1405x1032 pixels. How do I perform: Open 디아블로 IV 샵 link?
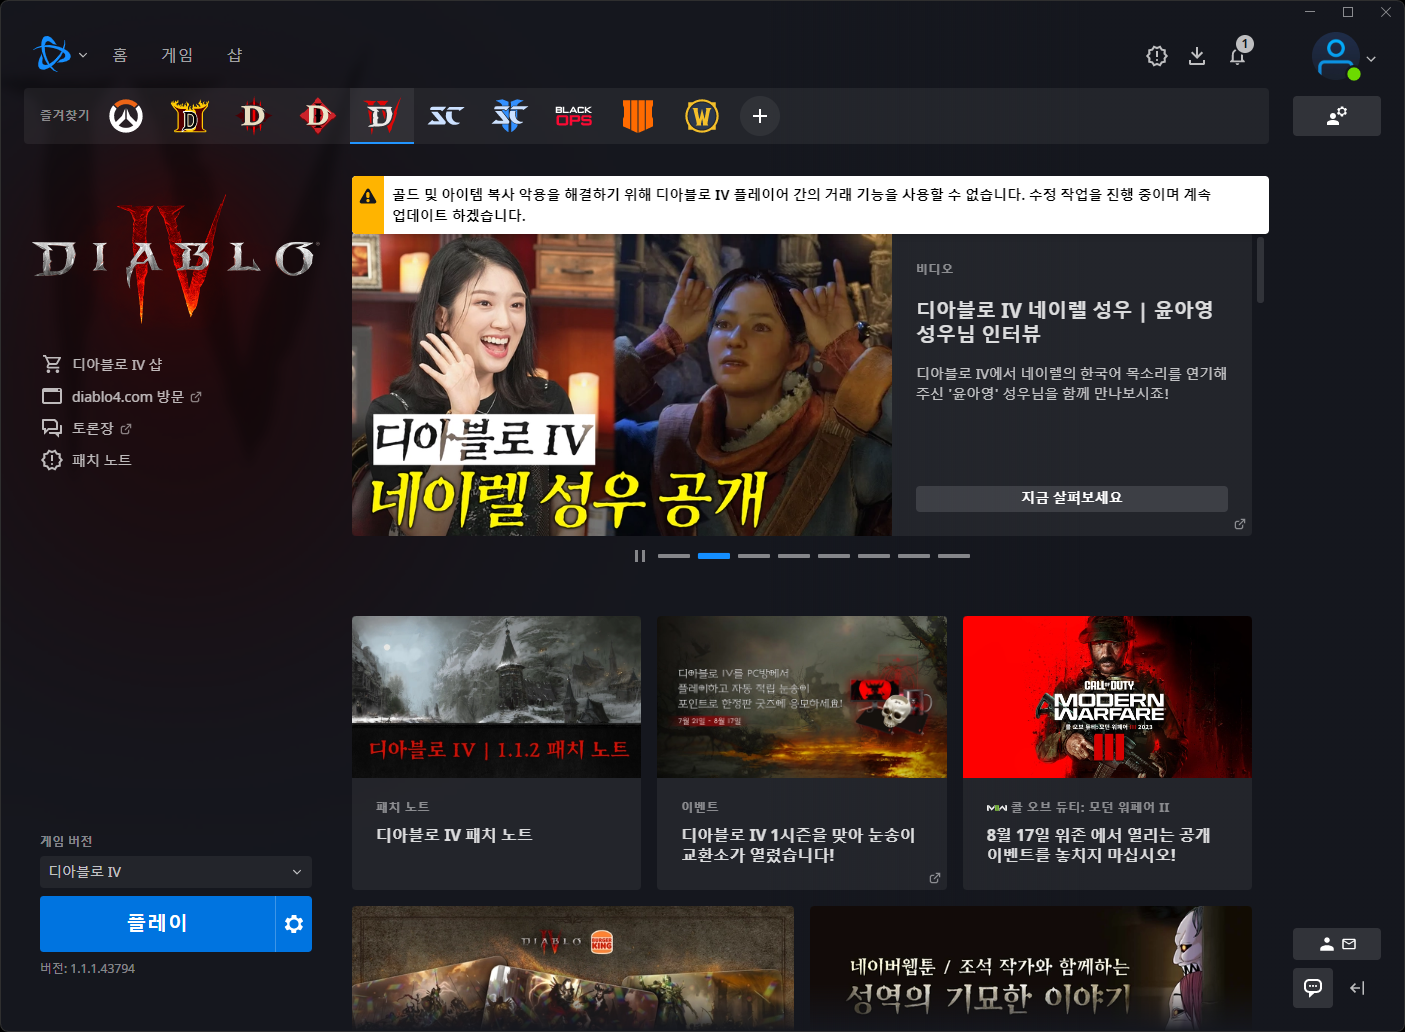(102, 364)
